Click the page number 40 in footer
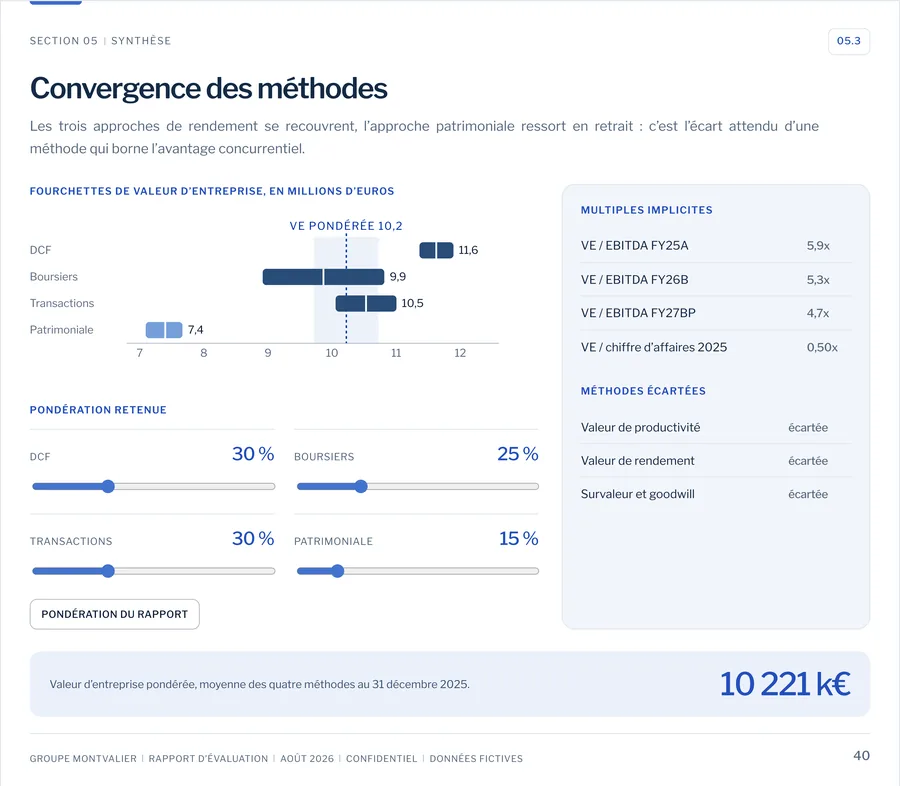The height and width of the screenshot is (786, 900). click(862, 756)
